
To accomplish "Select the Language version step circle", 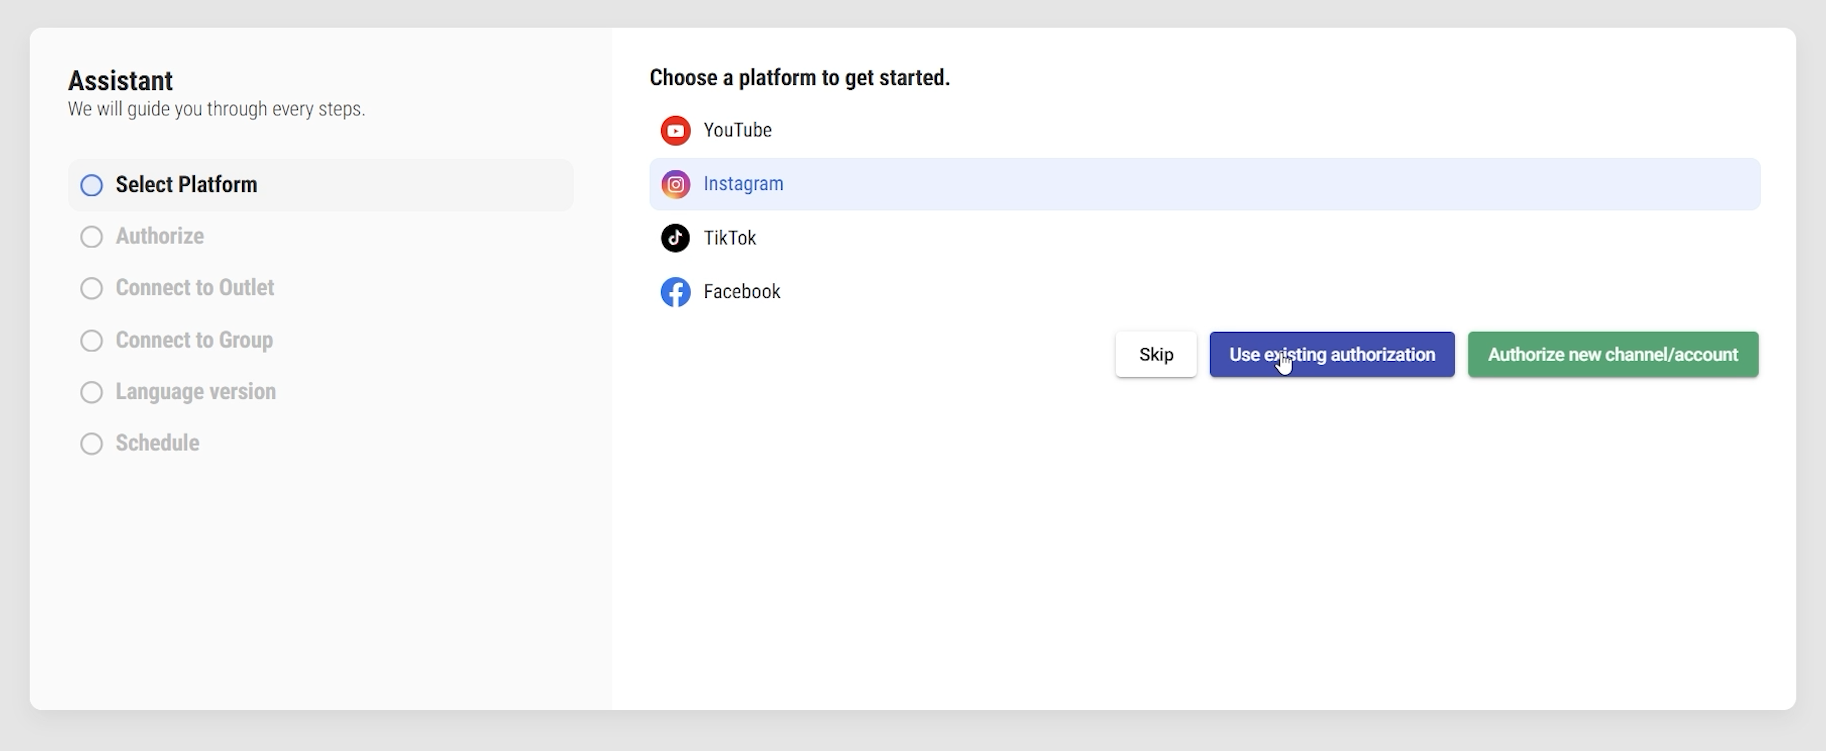I will (91, 392).
